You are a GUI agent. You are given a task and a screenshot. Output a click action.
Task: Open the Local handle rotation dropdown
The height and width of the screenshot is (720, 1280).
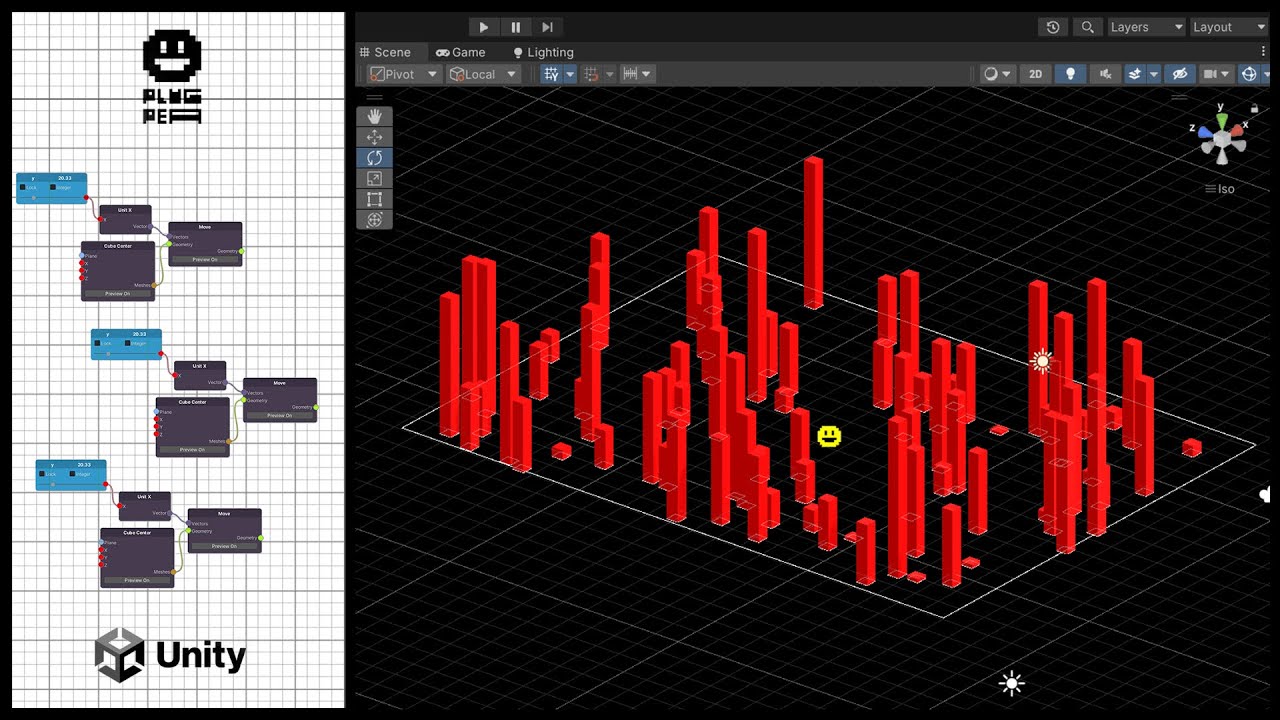482,74
